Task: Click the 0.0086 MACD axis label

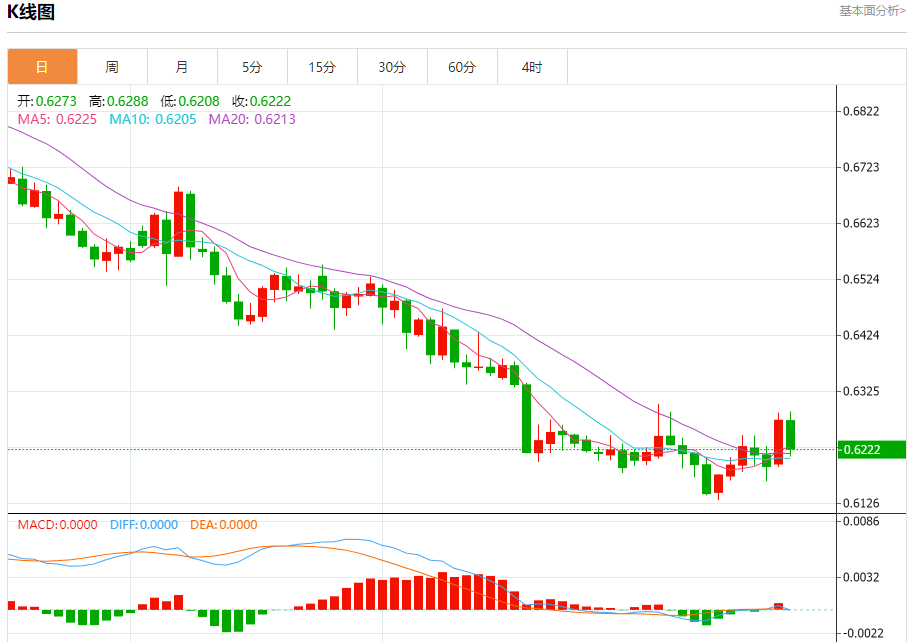Action: click(x=861, y=521)
